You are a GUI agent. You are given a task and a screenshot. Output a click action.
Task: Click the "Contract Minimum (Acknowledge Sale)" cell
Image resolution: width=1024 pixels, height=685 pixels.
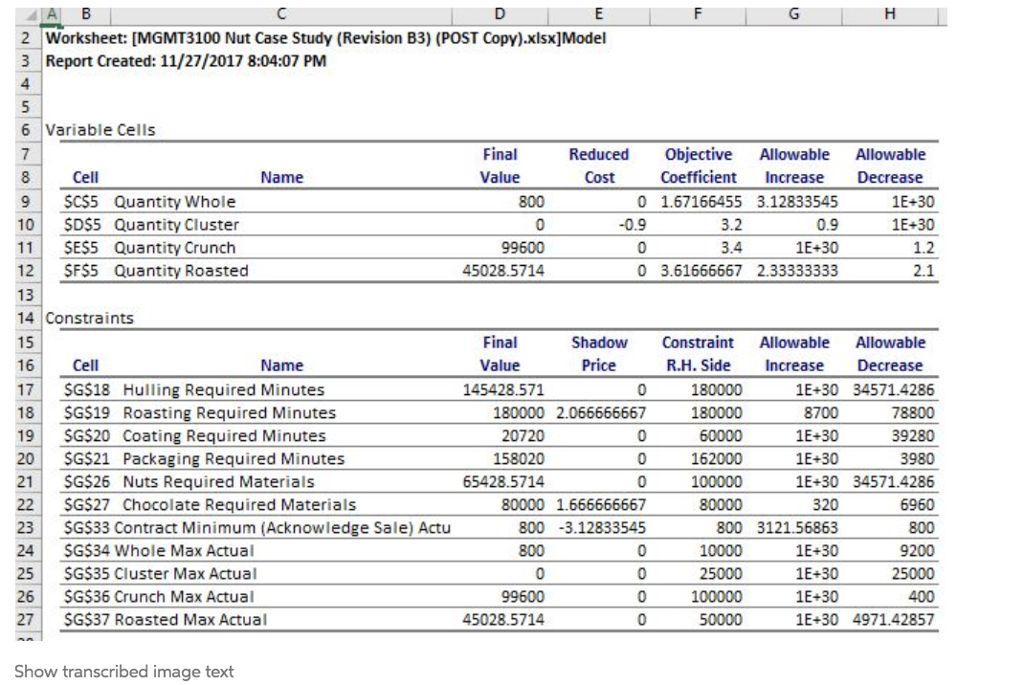[283, 527]
